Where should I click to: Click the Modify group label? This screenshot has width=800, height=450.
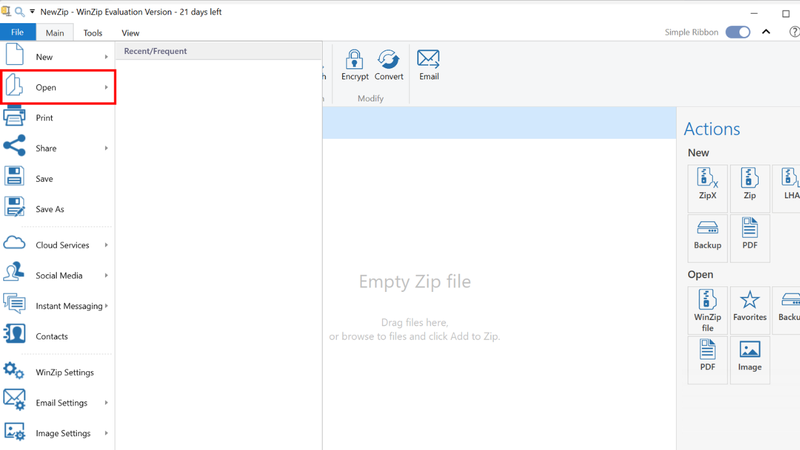point(370,98)
